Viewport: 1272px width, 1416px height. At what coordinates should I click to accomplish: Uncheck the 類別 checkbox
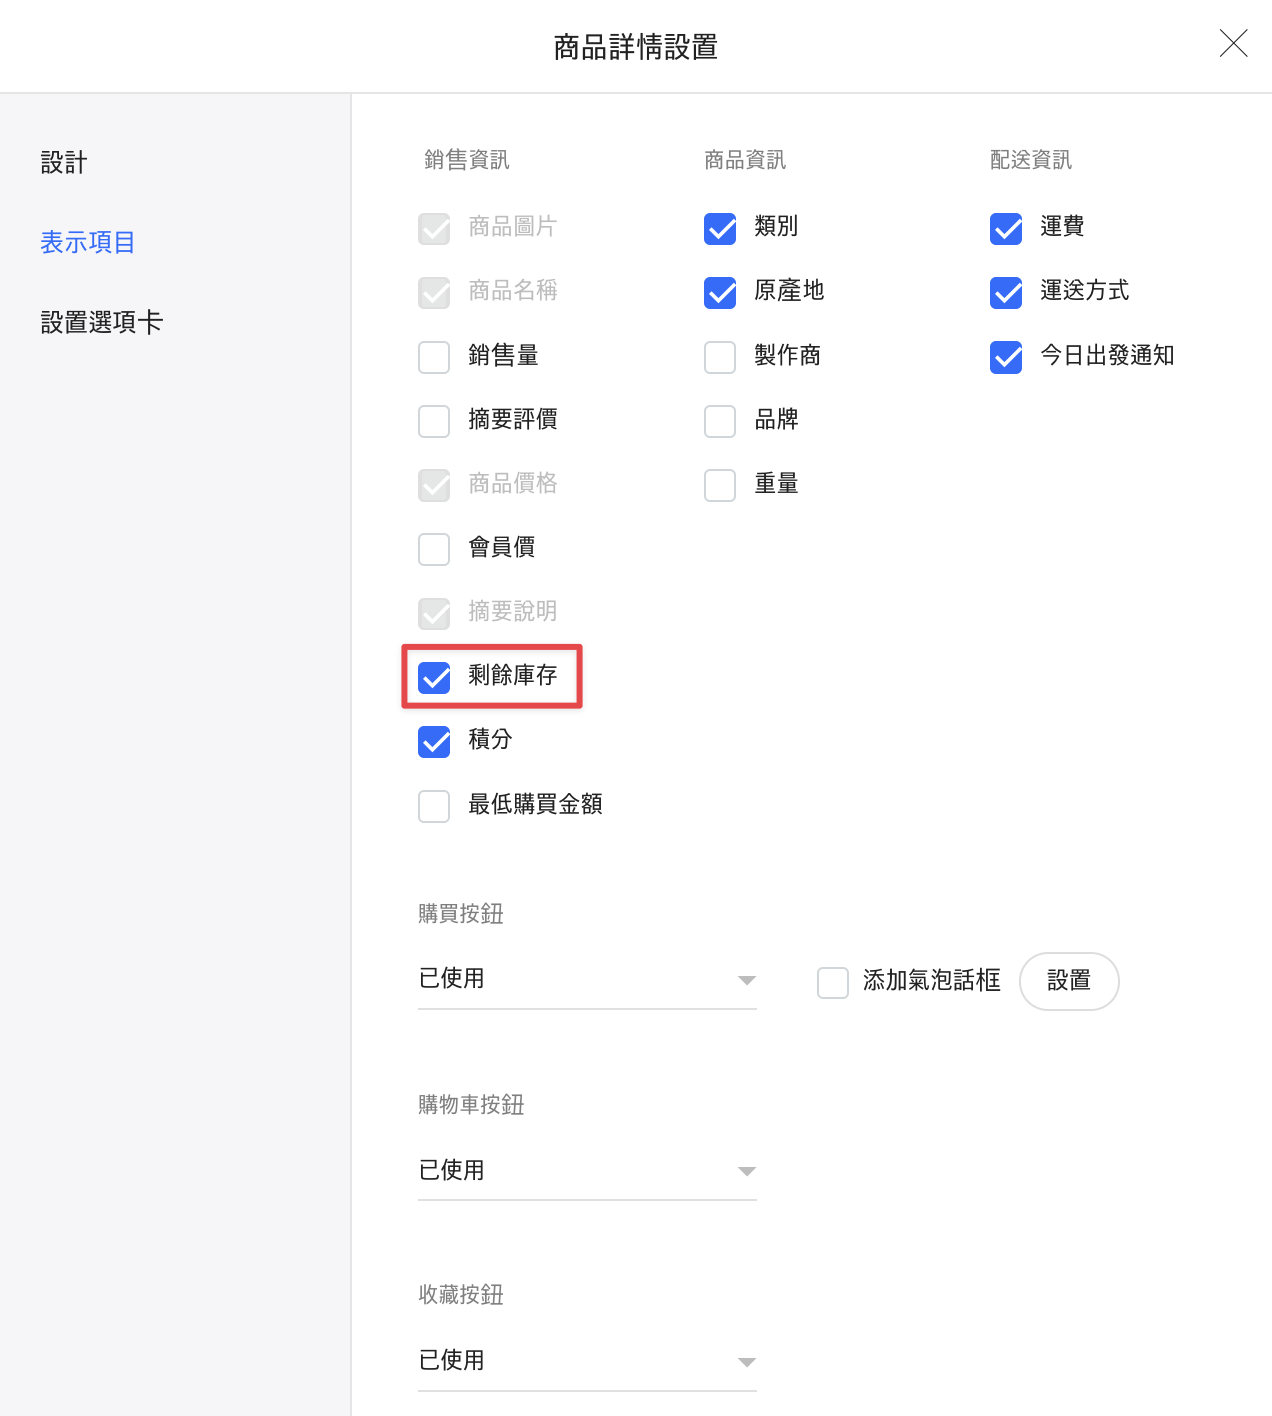[x=720, y=228]
